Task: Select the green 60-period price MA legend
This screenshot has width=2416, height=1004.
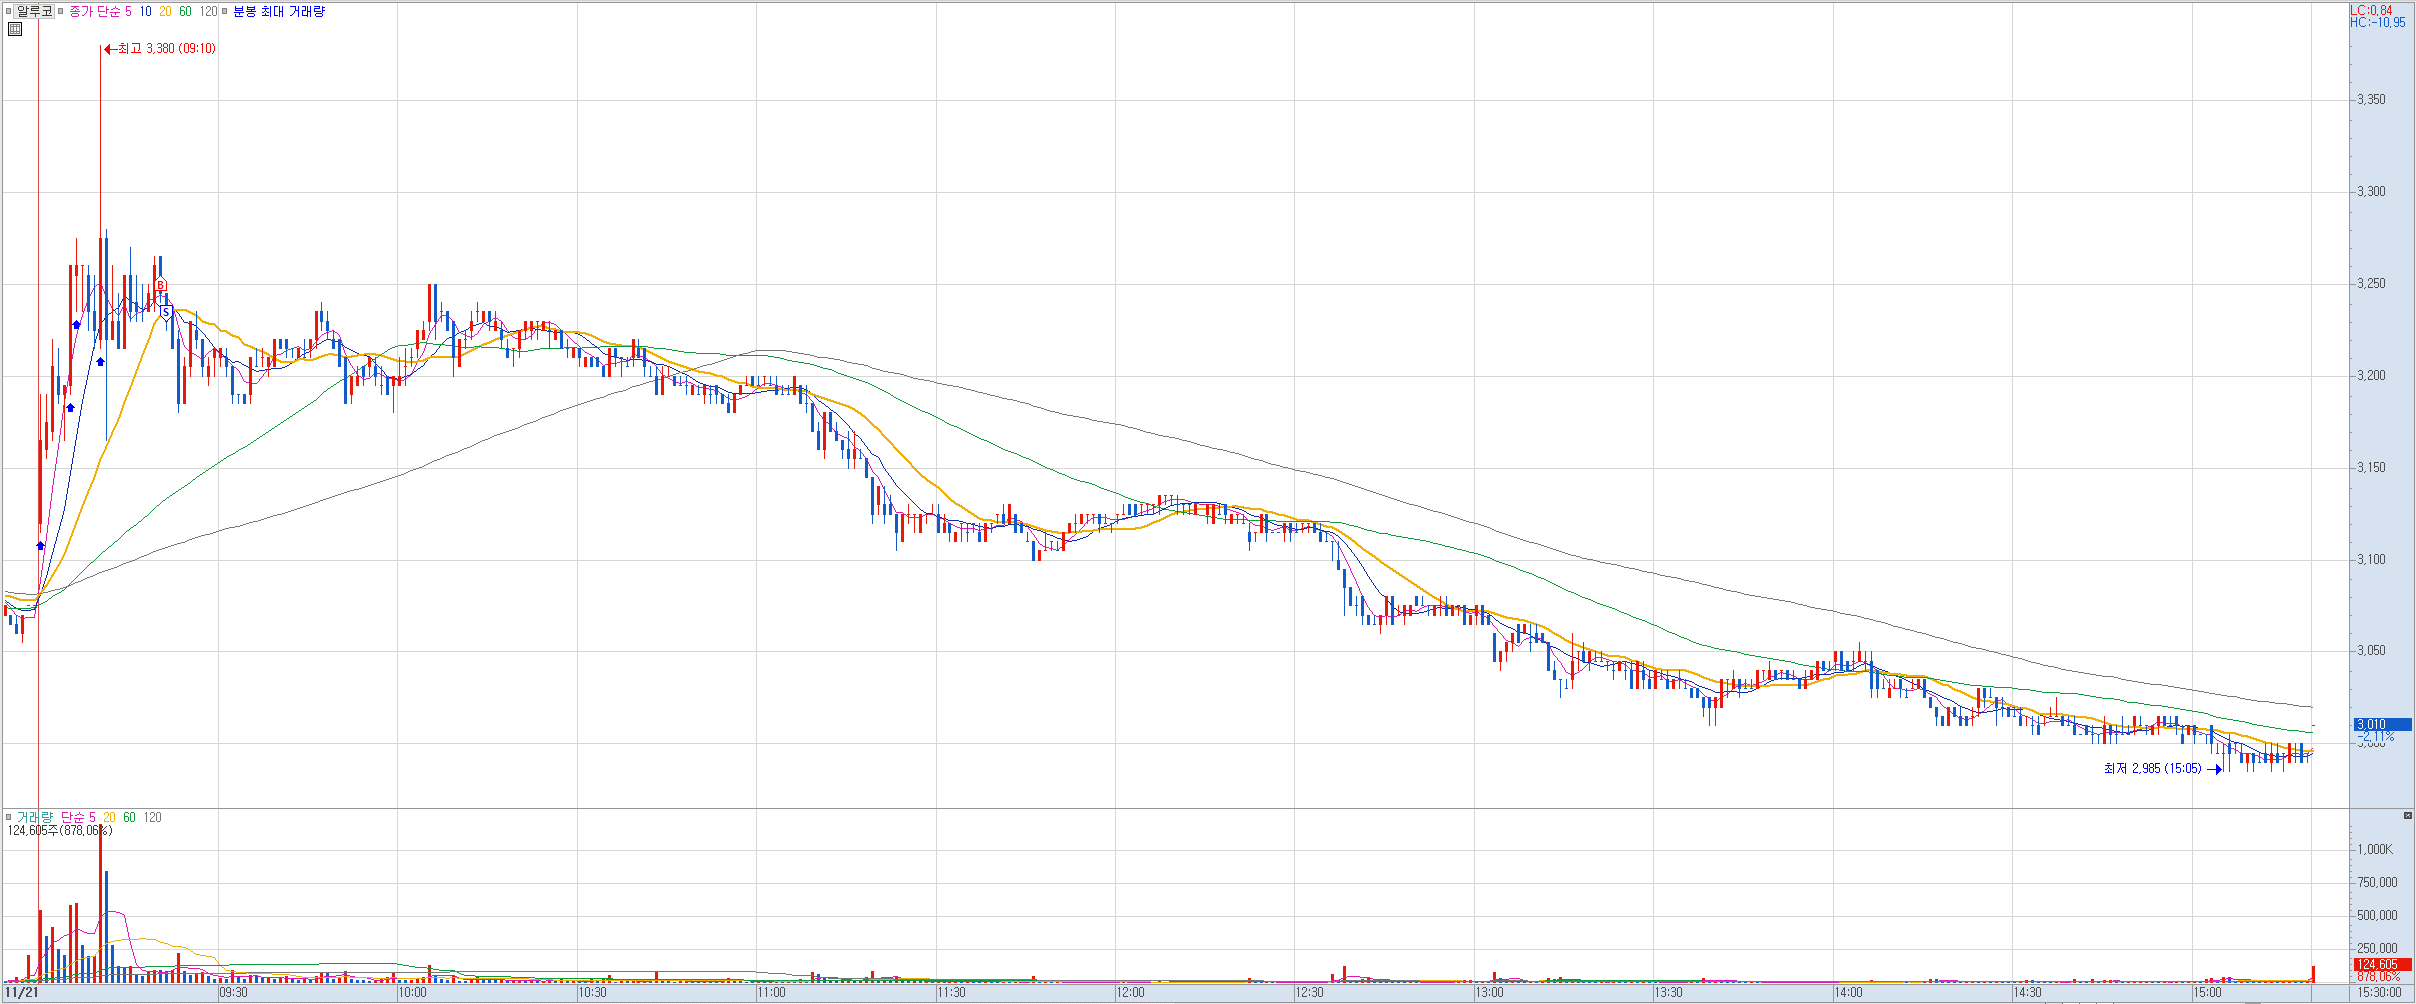Action: pyautogui.click(x=186, y=12)
